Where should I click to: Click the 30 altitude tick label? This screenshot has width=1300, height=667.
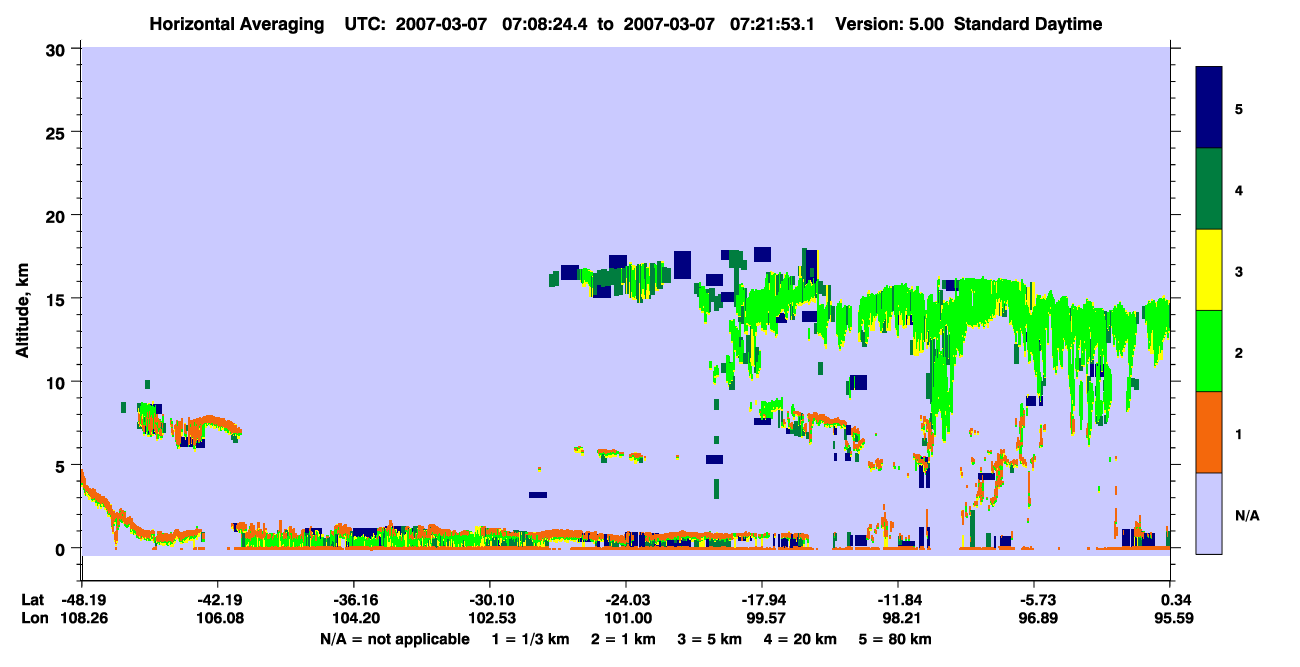pos(57,49)
